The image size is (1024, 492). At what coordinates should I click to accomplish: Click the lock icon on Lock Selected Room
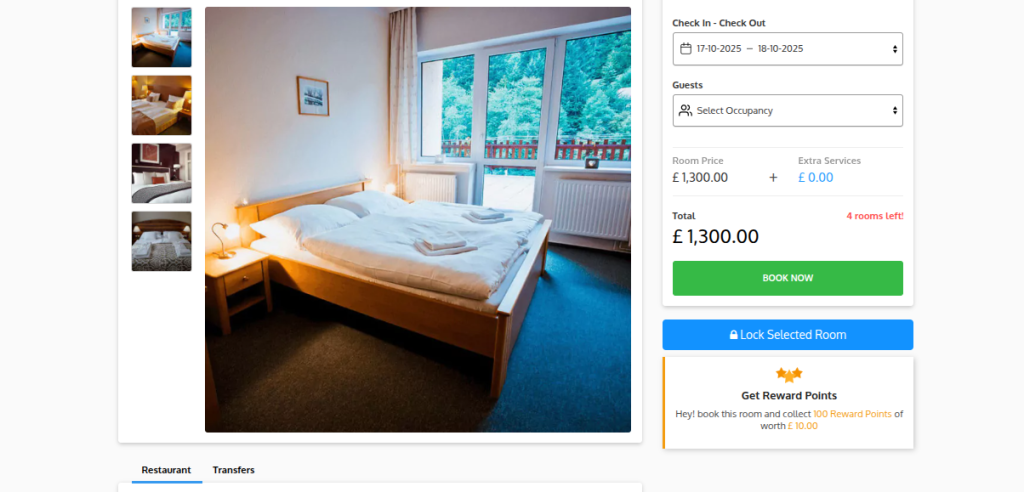(x=733, y=335)
